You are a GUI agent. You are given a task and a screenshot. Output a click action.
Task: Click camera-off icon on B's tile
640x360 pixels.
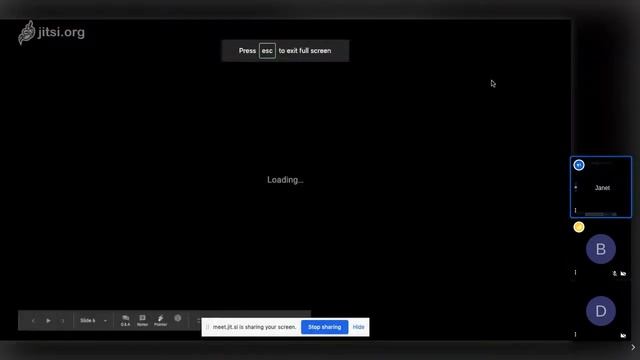623,273
